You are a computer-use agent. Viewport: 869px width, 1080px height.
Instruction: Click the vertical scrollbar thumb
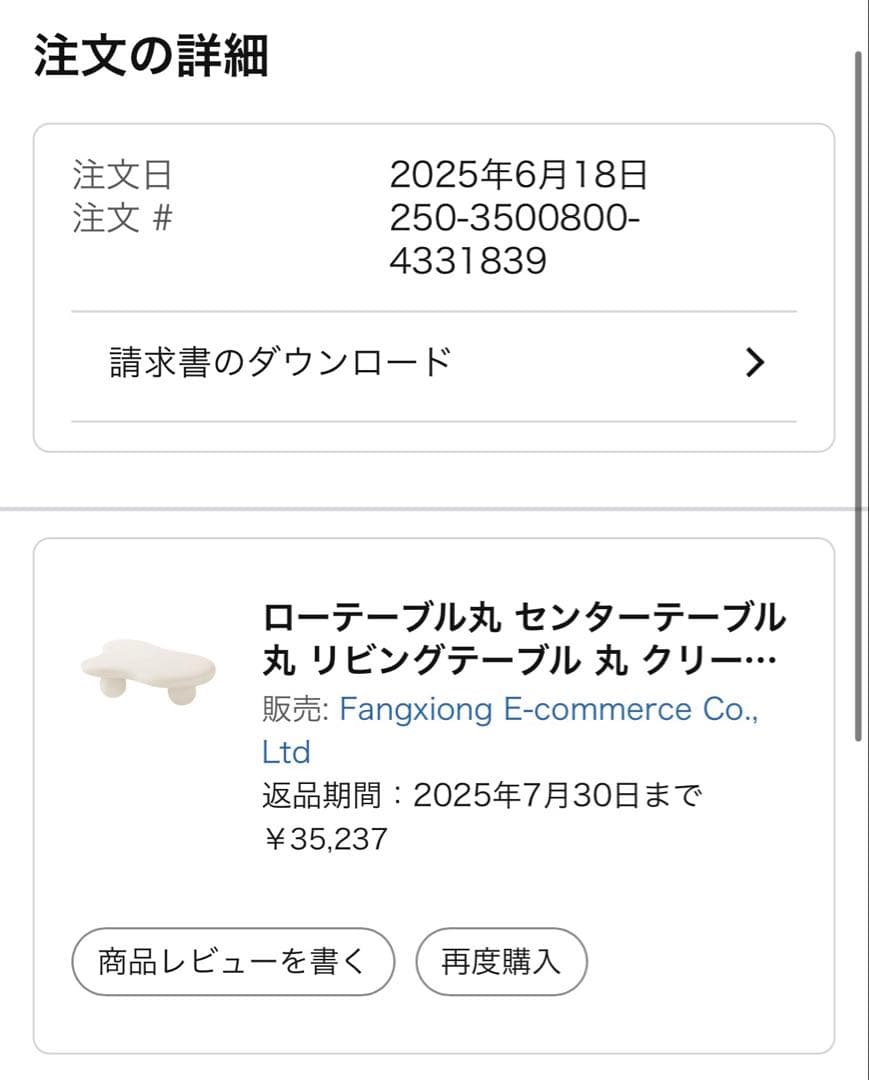click(x=858, y=400)
